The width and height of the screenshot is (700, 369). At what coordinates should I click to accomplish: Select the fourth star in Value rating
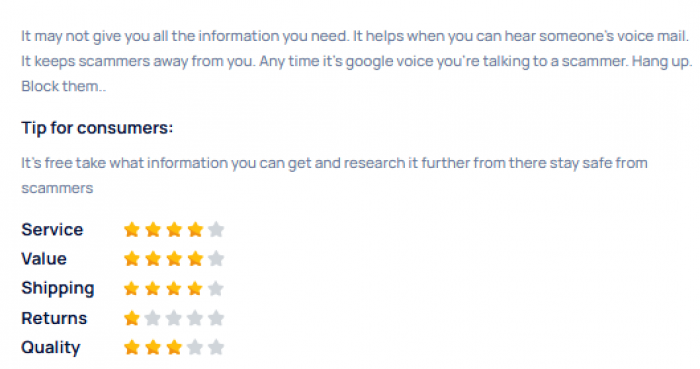click(195, 259)
